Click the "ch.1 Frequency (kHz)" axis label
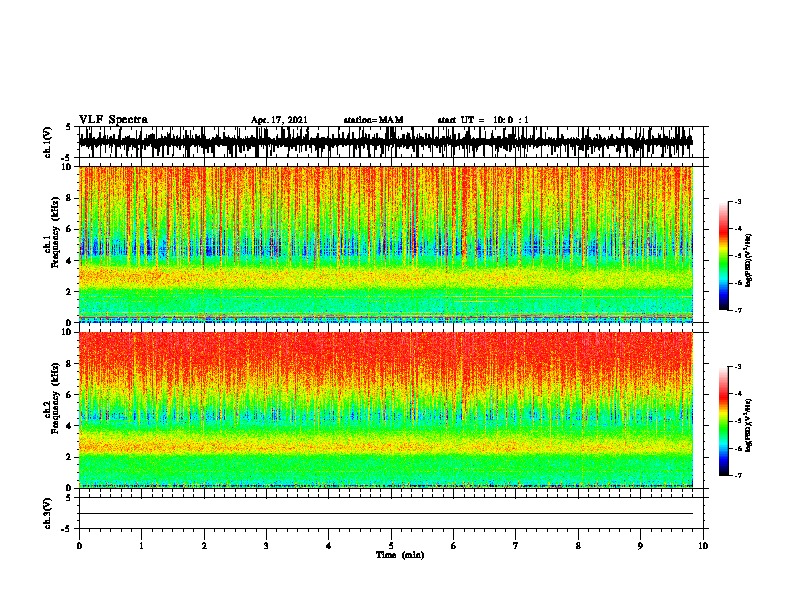 [x=52, y=233]
